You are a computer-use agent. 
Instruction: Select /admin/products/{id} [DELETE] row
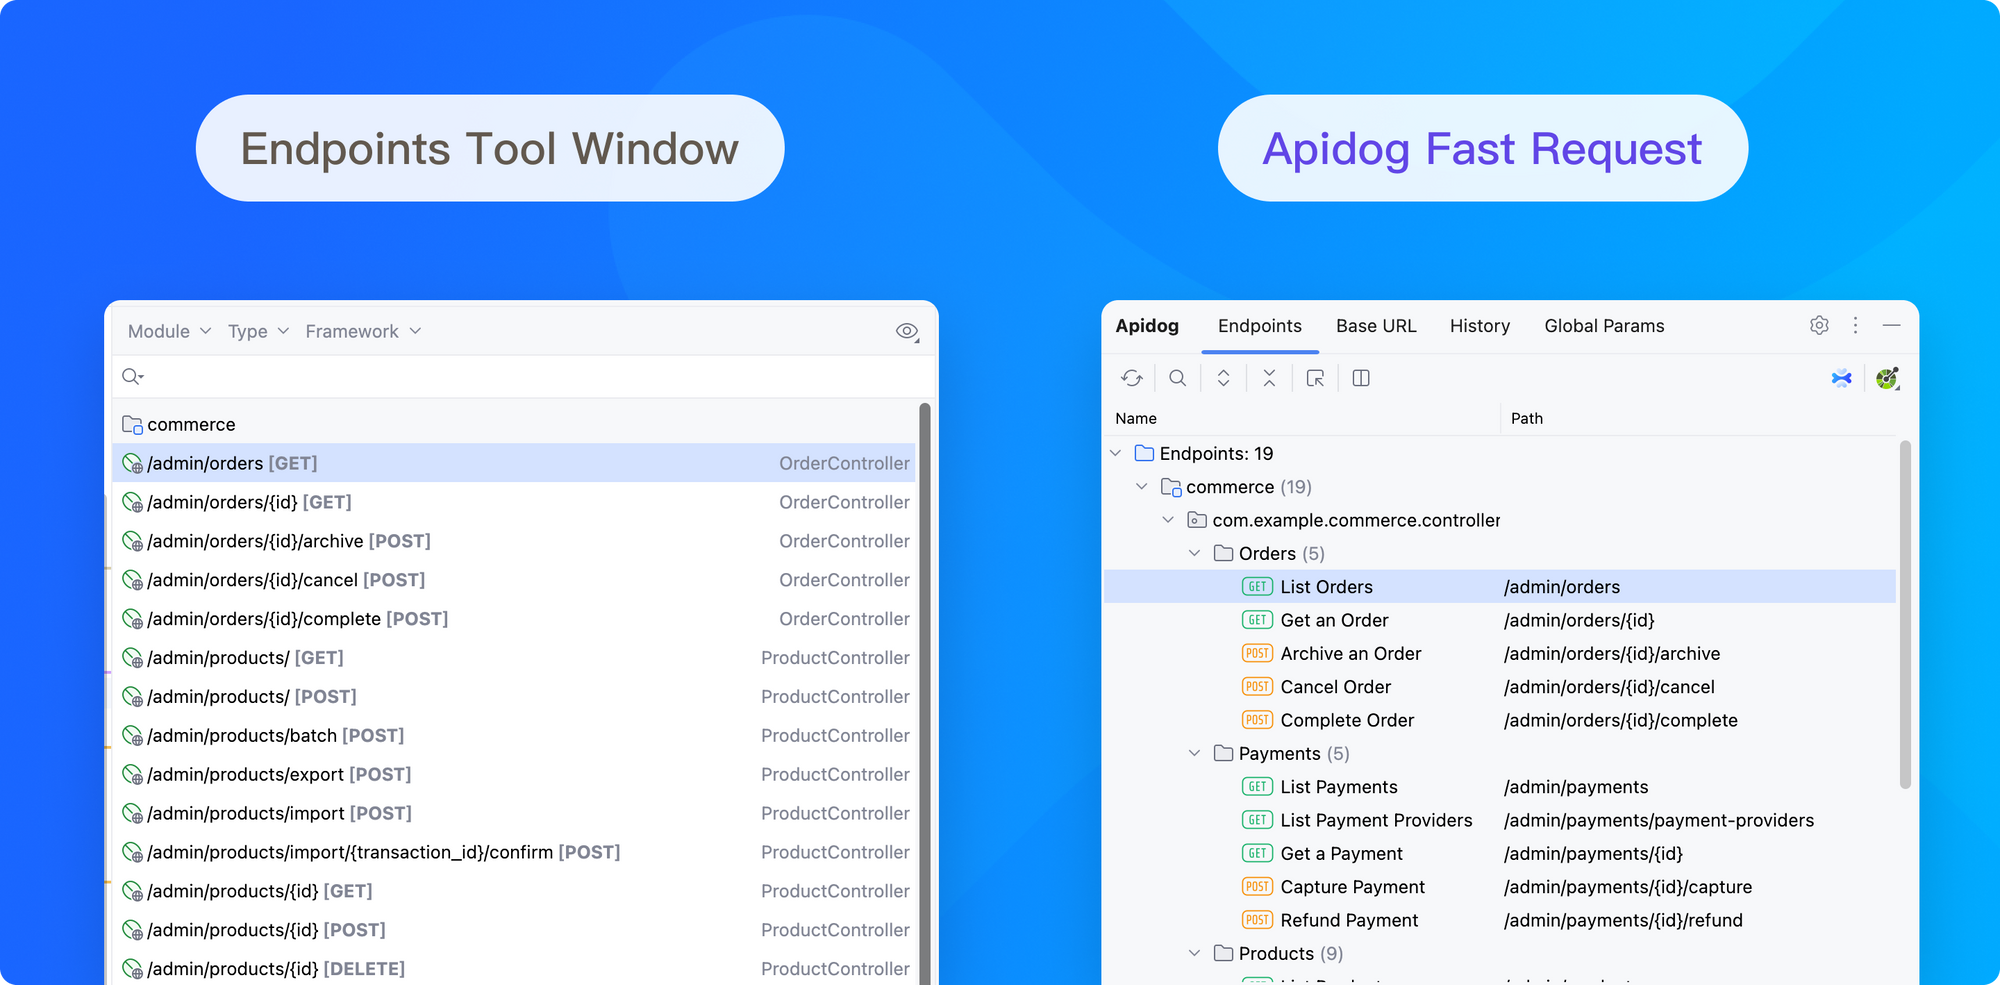pyautogui.click(x=514, y=968)
